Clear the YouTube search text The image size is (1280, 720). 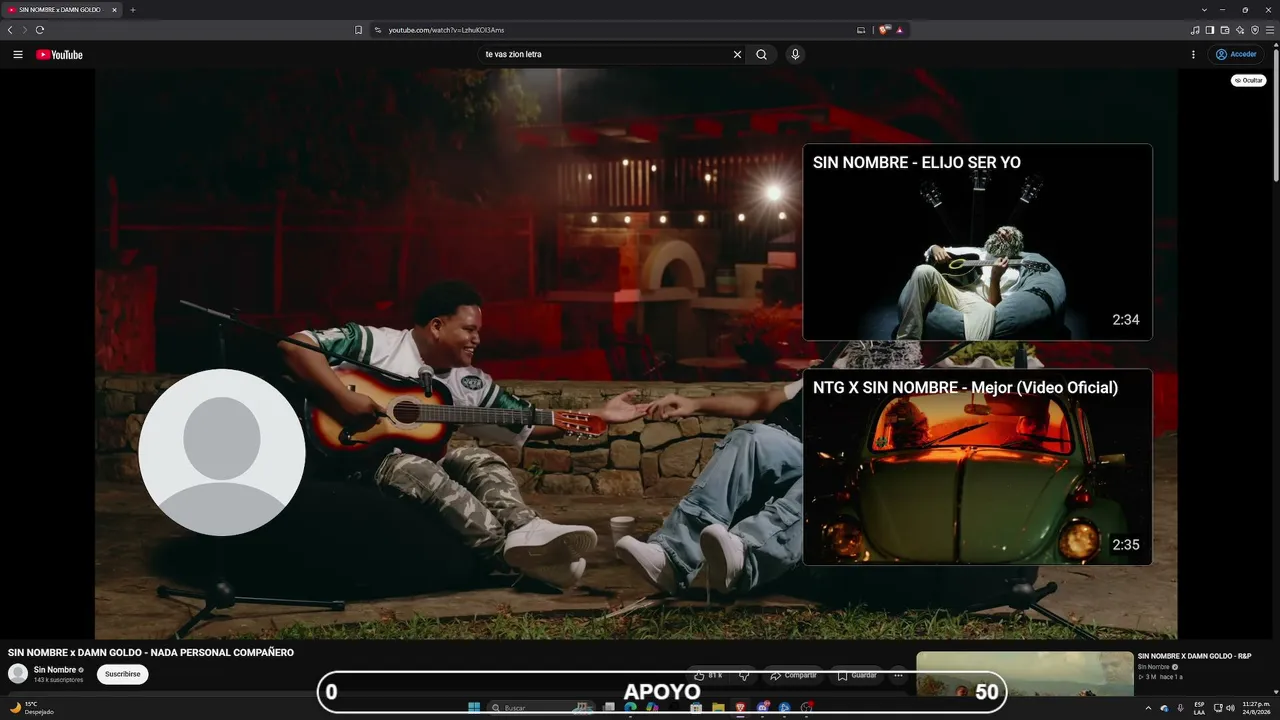point(738,55)
